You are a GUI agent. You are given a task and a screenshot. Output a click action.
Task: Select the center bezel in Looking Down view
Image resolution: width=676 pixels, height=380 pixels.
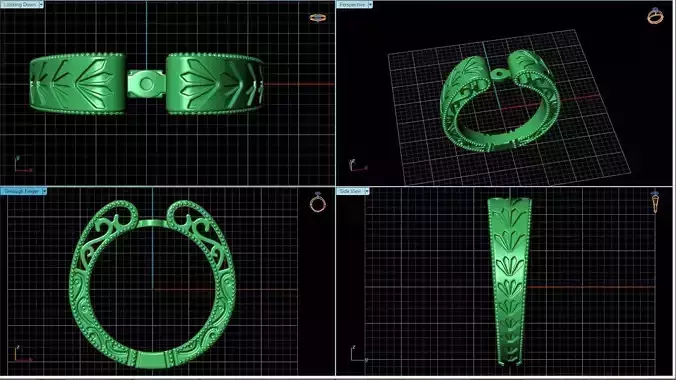point(146,84)
